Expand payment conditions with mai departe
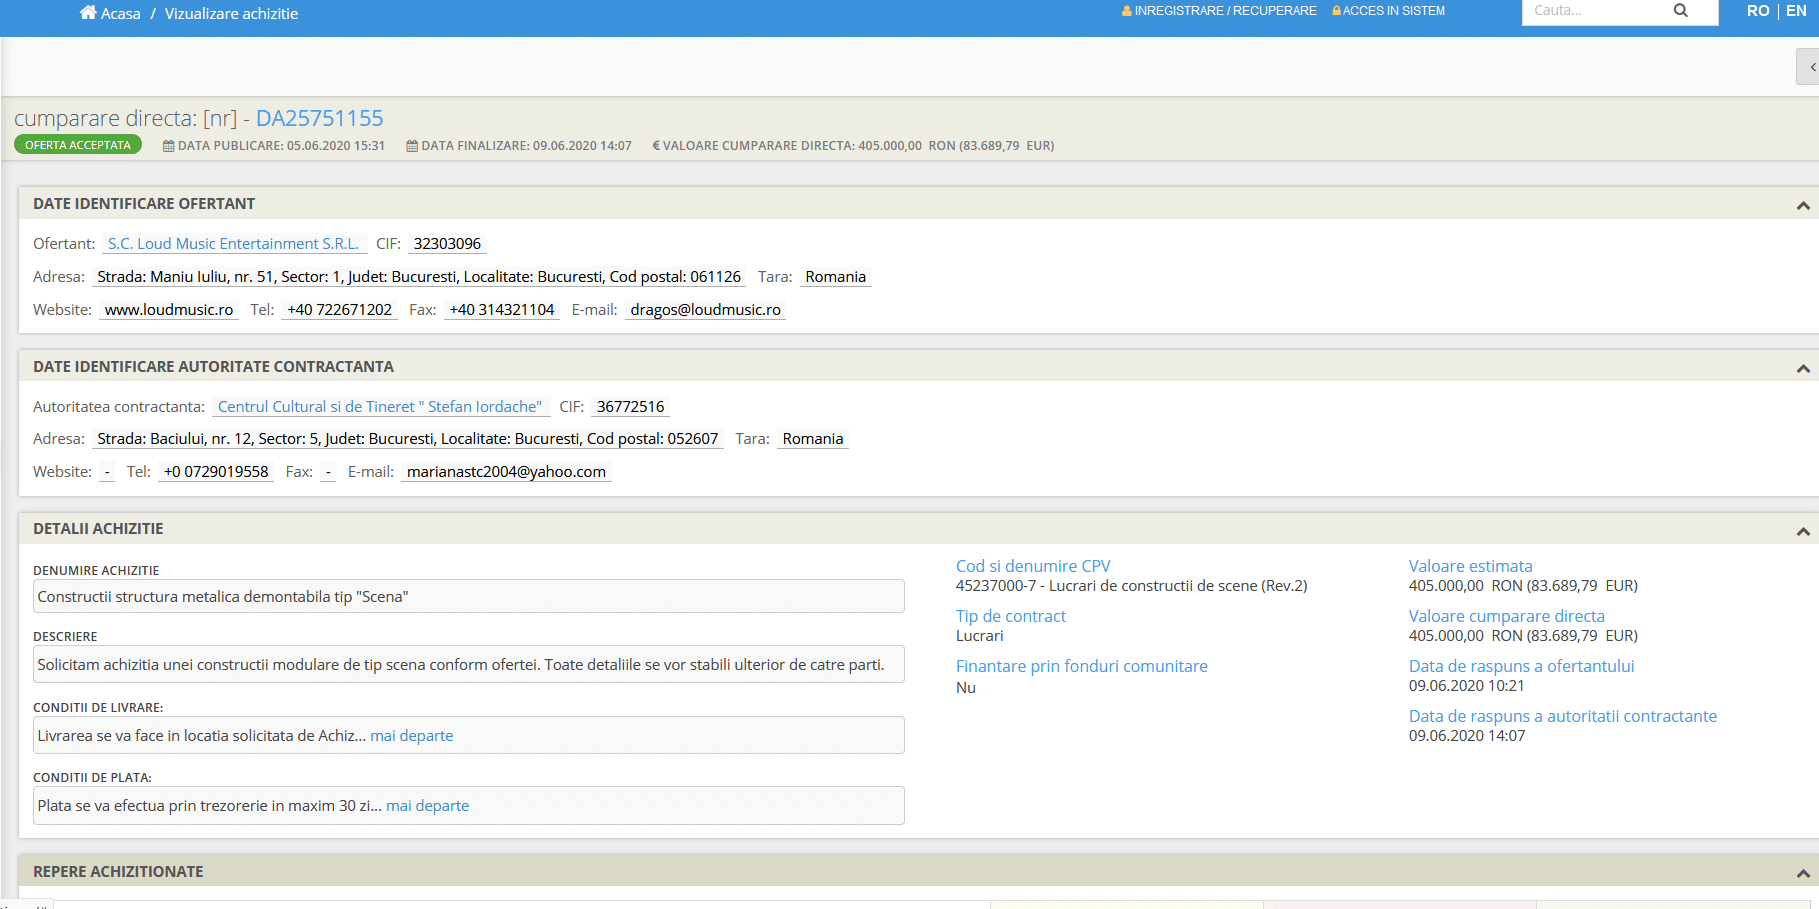 click(x=427, y=806)
